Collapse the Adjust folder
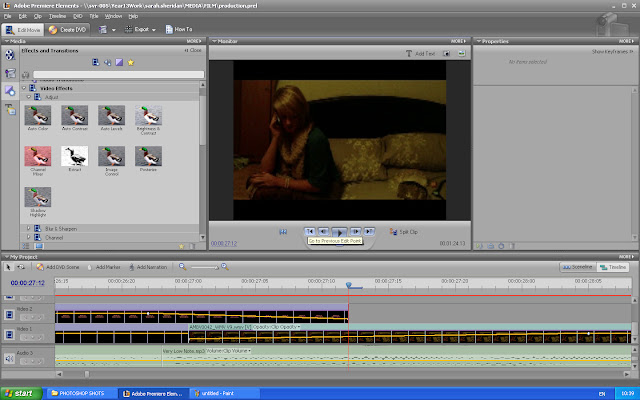Image resolution: width=640 pixels, height=400 pixels. 29,97
